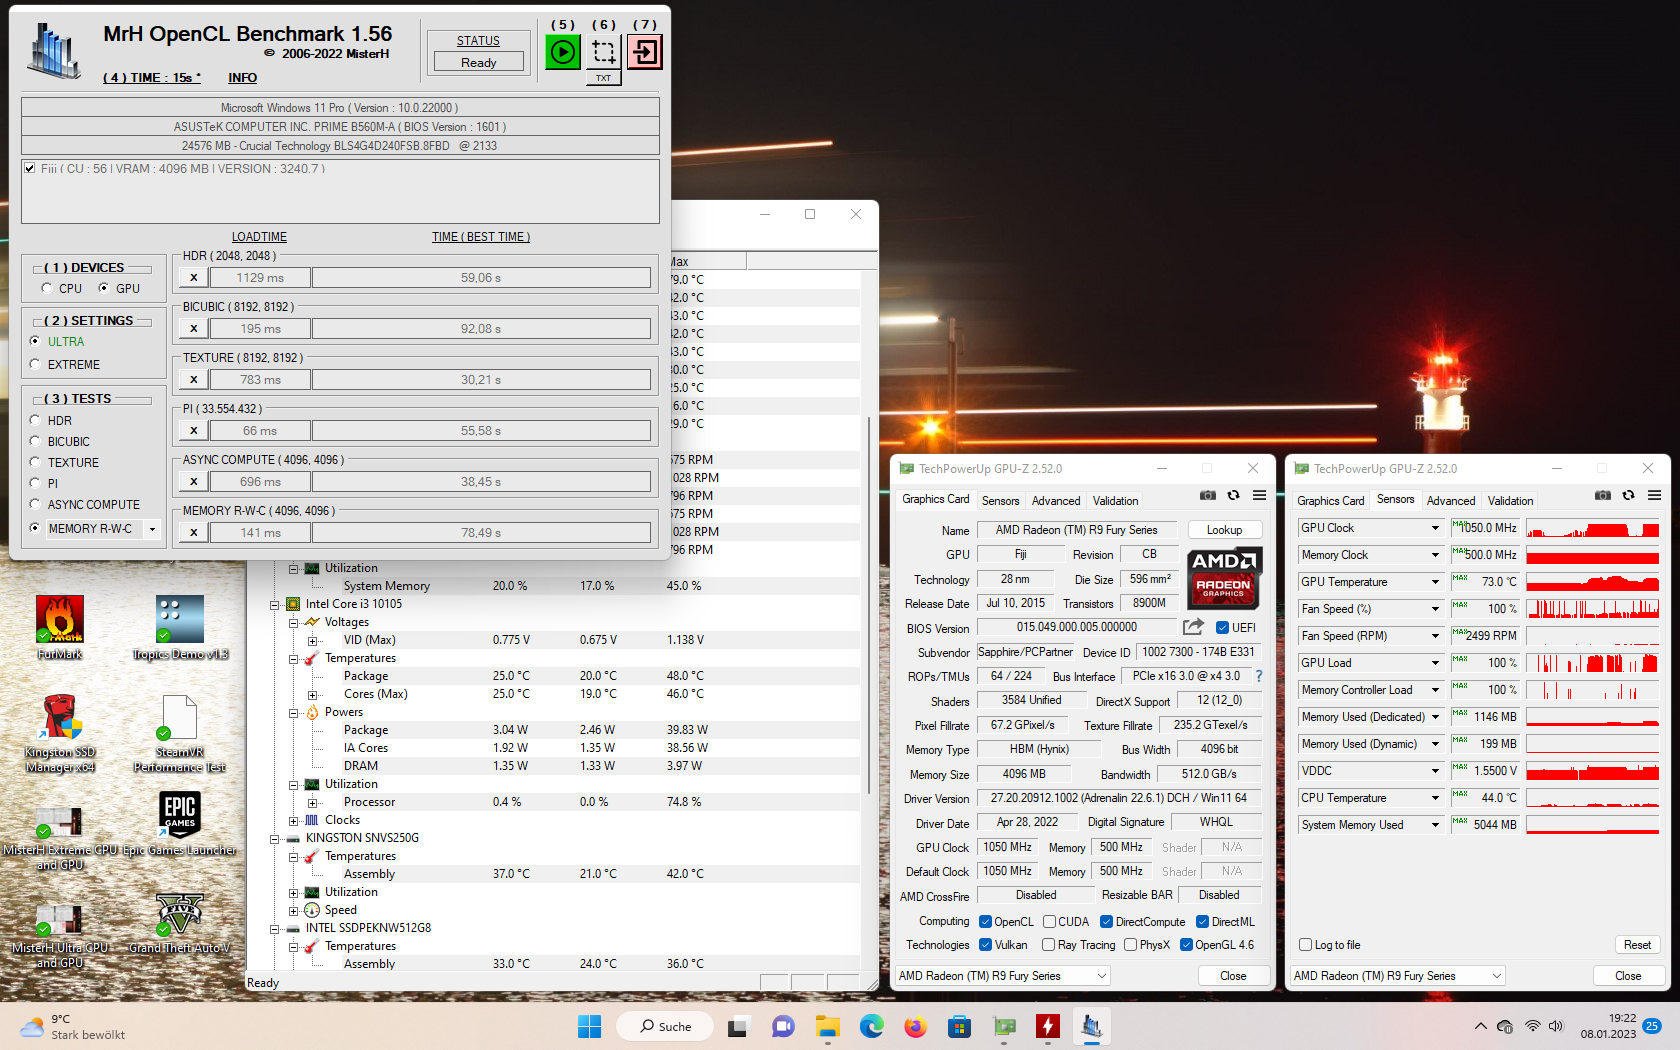
Task: Select the HDR test radio button
Action: [35, 421]
